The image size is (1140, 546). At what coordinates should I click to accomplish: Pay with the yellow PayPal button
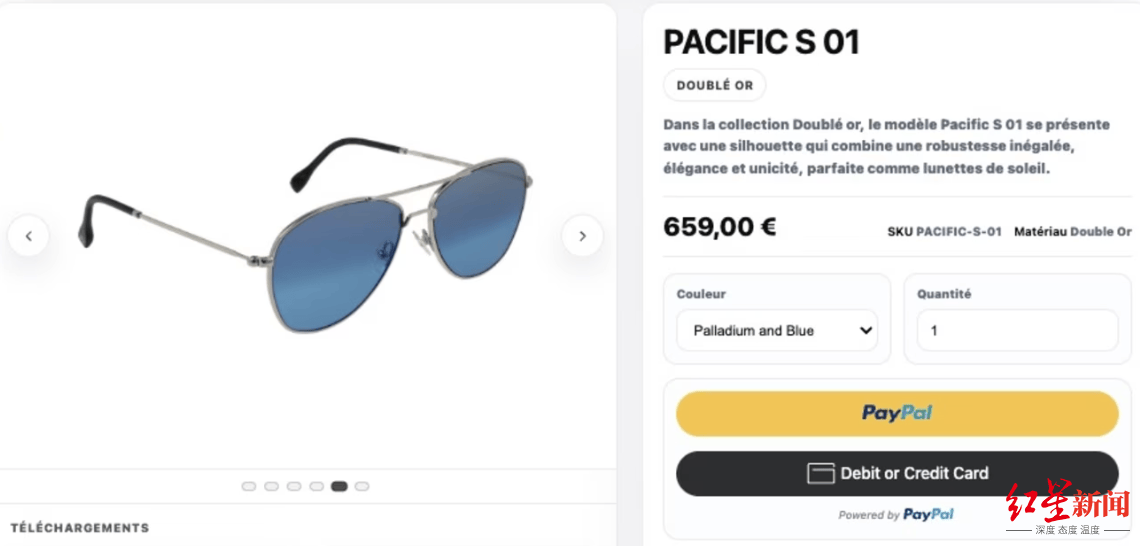(896, 413)
